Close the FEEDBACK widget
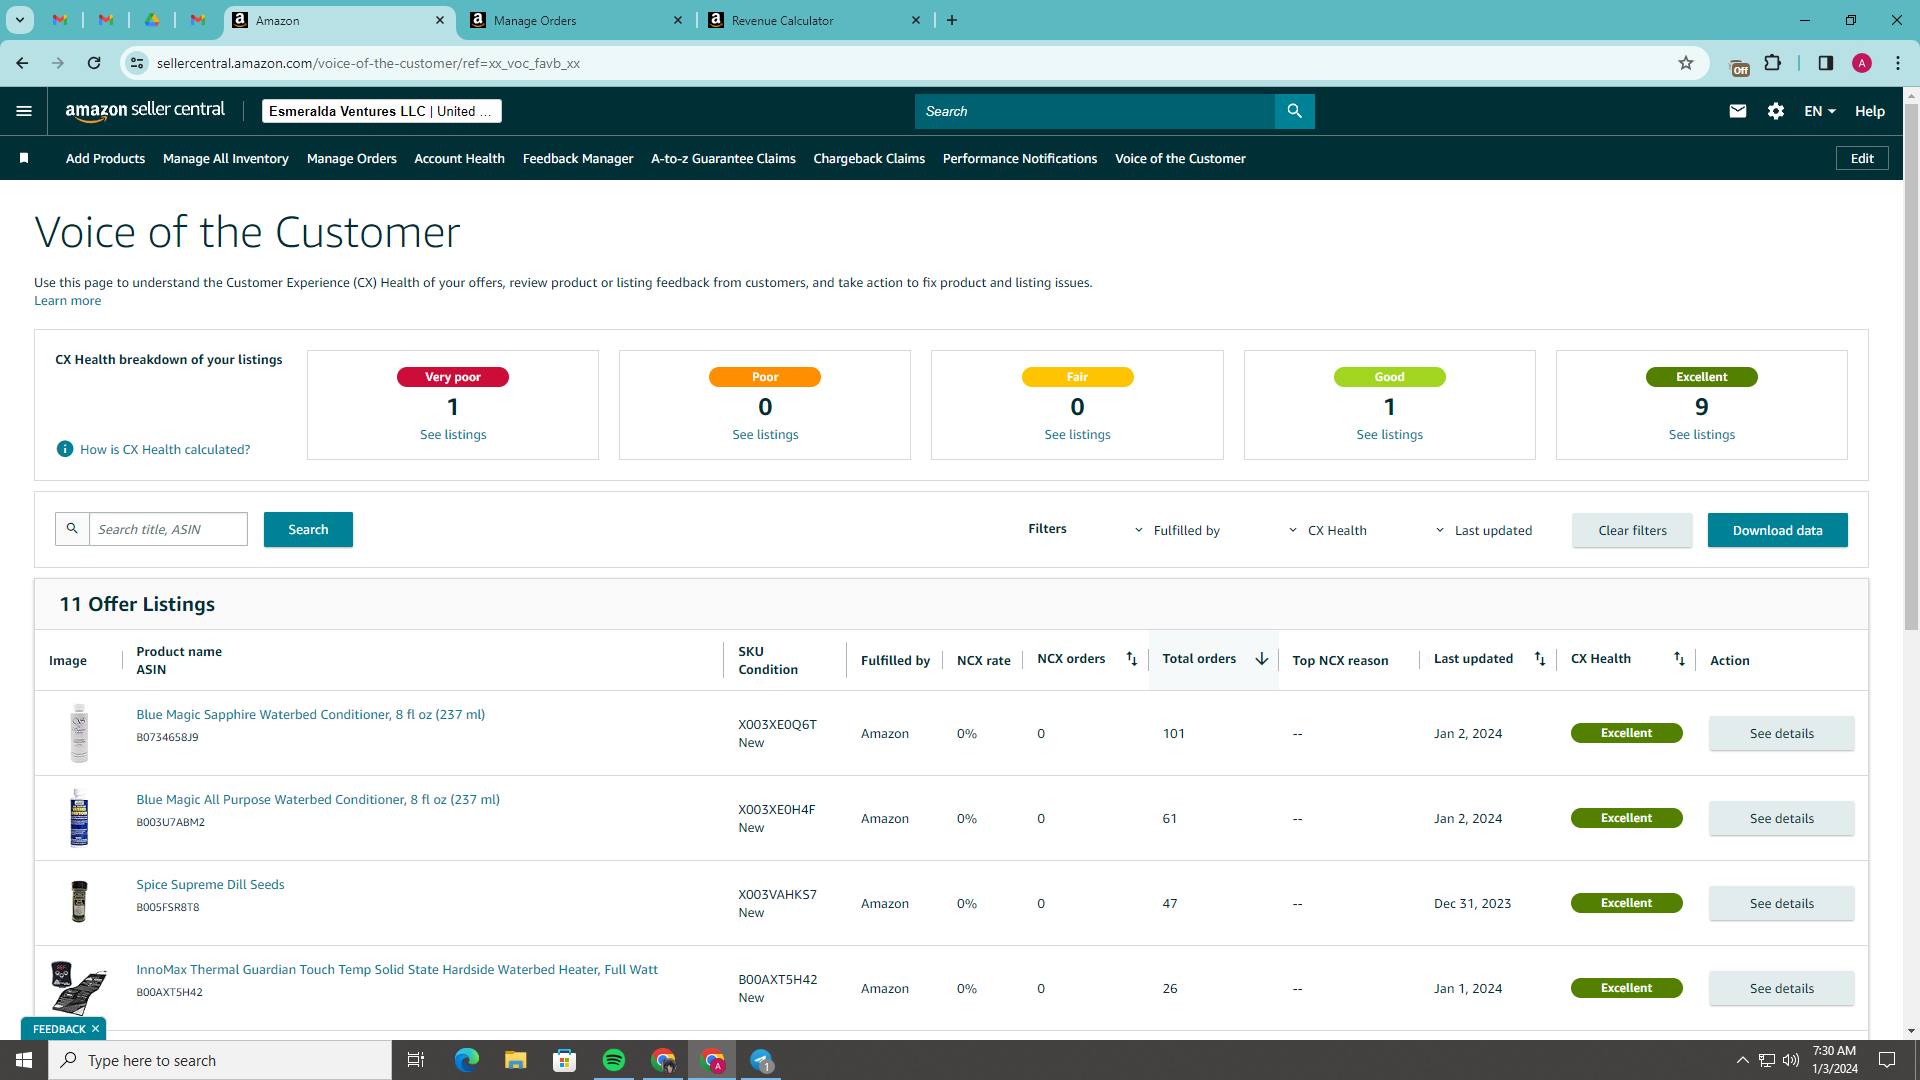 (x=95, y=1029)
